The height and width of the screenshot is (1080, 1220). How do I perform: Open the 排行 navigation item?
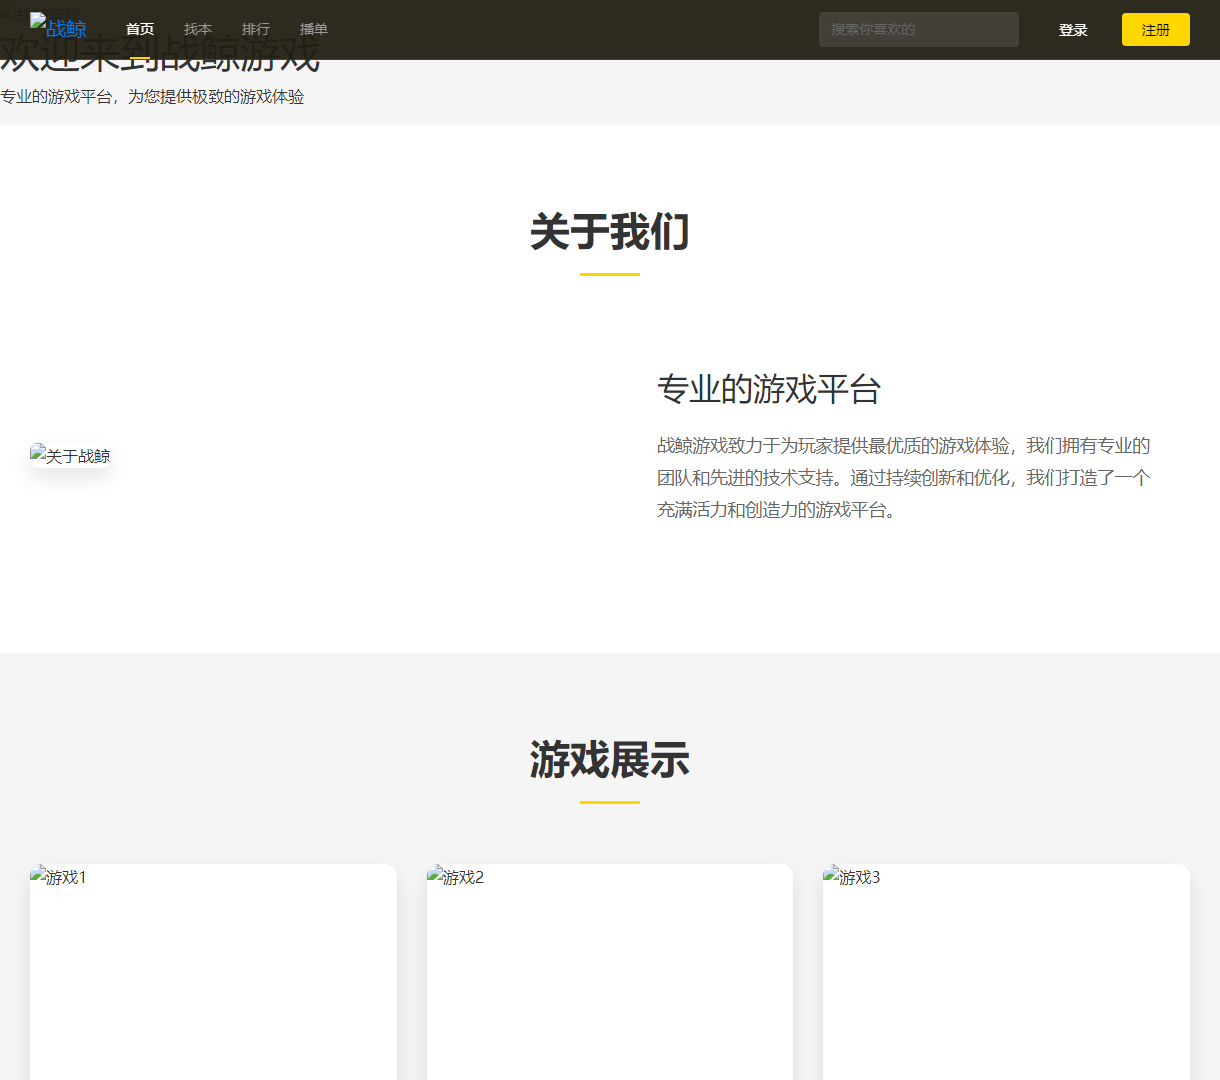[x=256, y=29]
